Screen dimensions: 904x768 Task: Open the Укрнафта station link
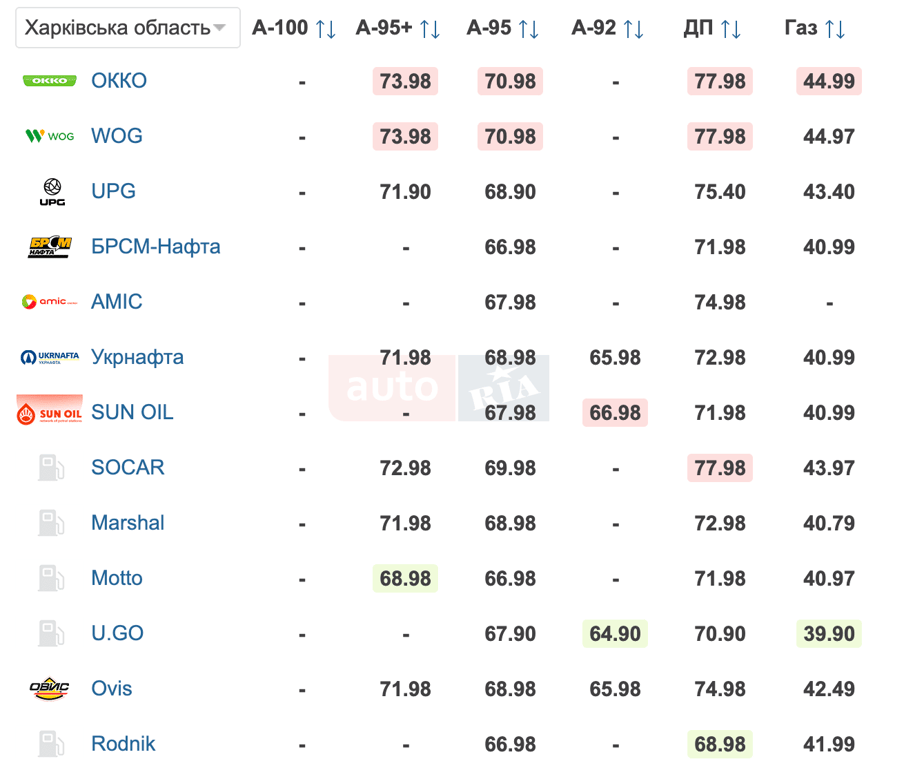(x=137, y=357)
